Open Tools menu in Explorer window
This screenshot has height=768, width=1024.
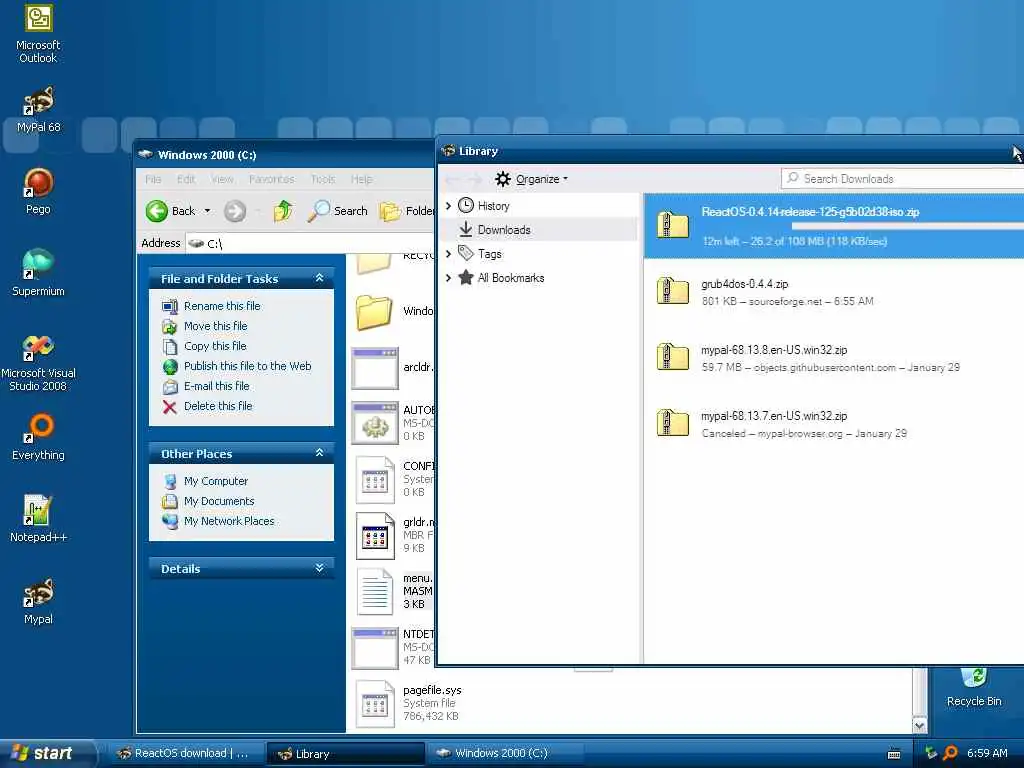coord(323,179)
